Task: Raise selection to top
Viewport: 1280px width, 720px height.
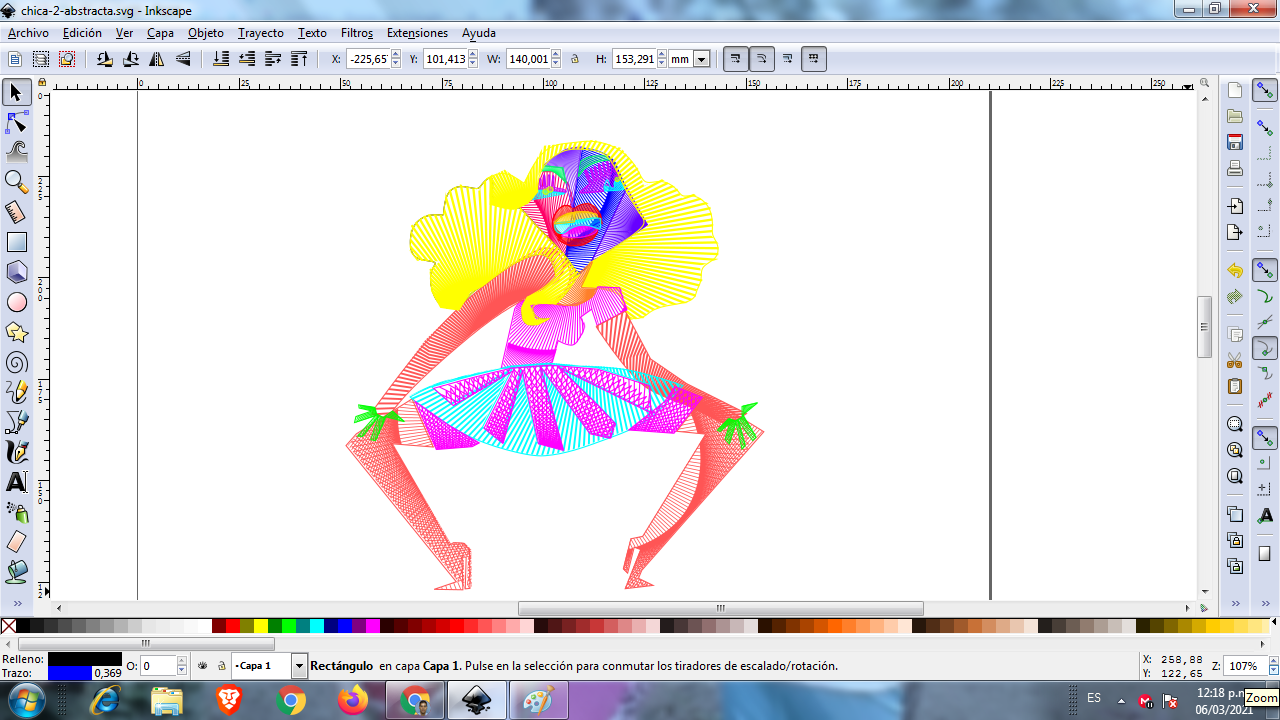Action: click(299, 59)
